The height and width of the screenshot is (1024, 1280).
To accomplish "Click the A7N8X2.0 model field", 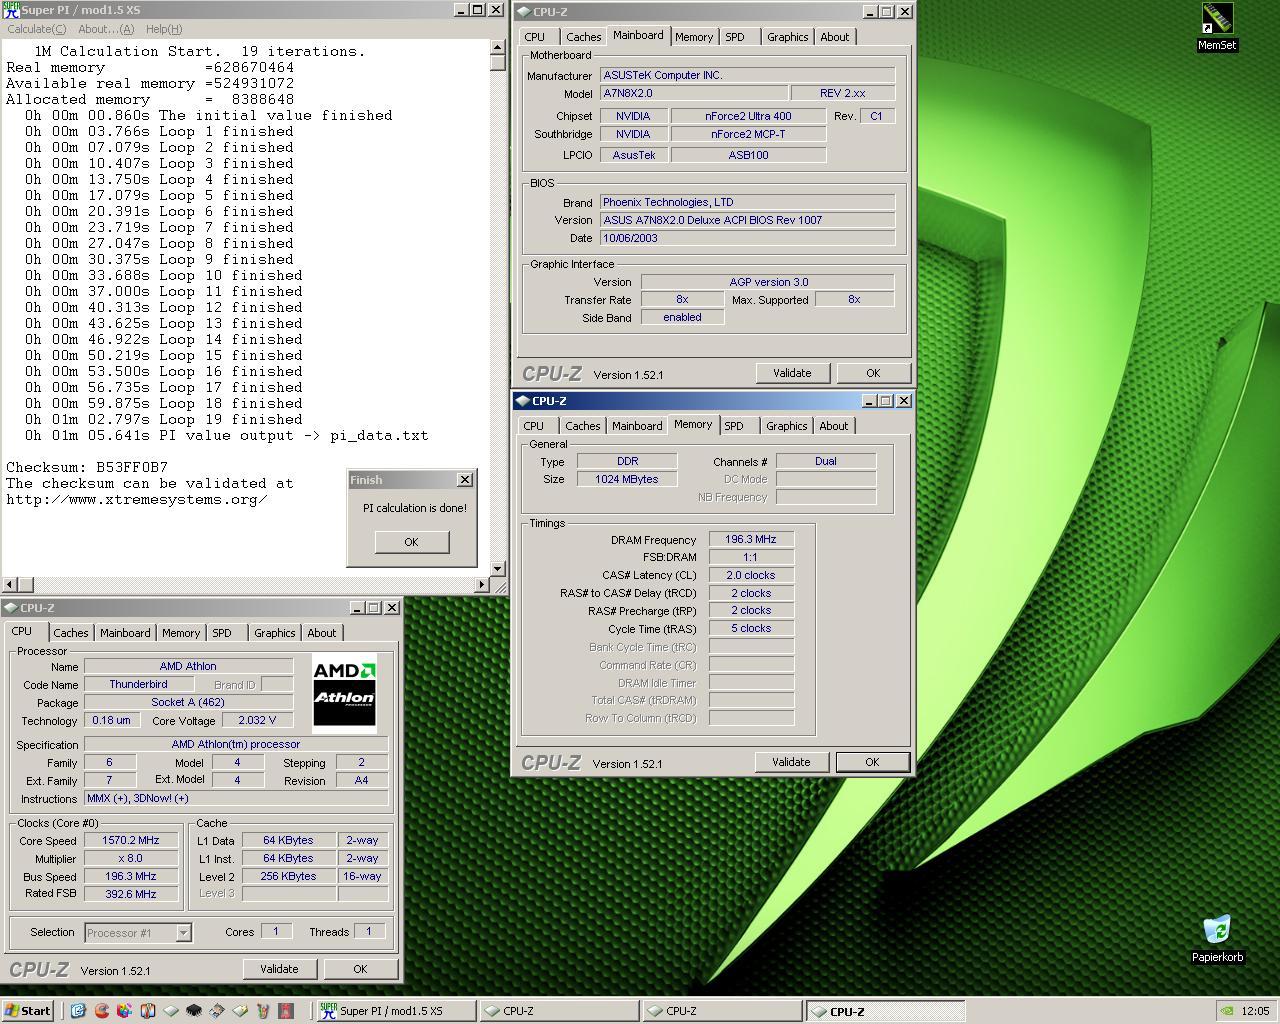I will tap(692, 93).
